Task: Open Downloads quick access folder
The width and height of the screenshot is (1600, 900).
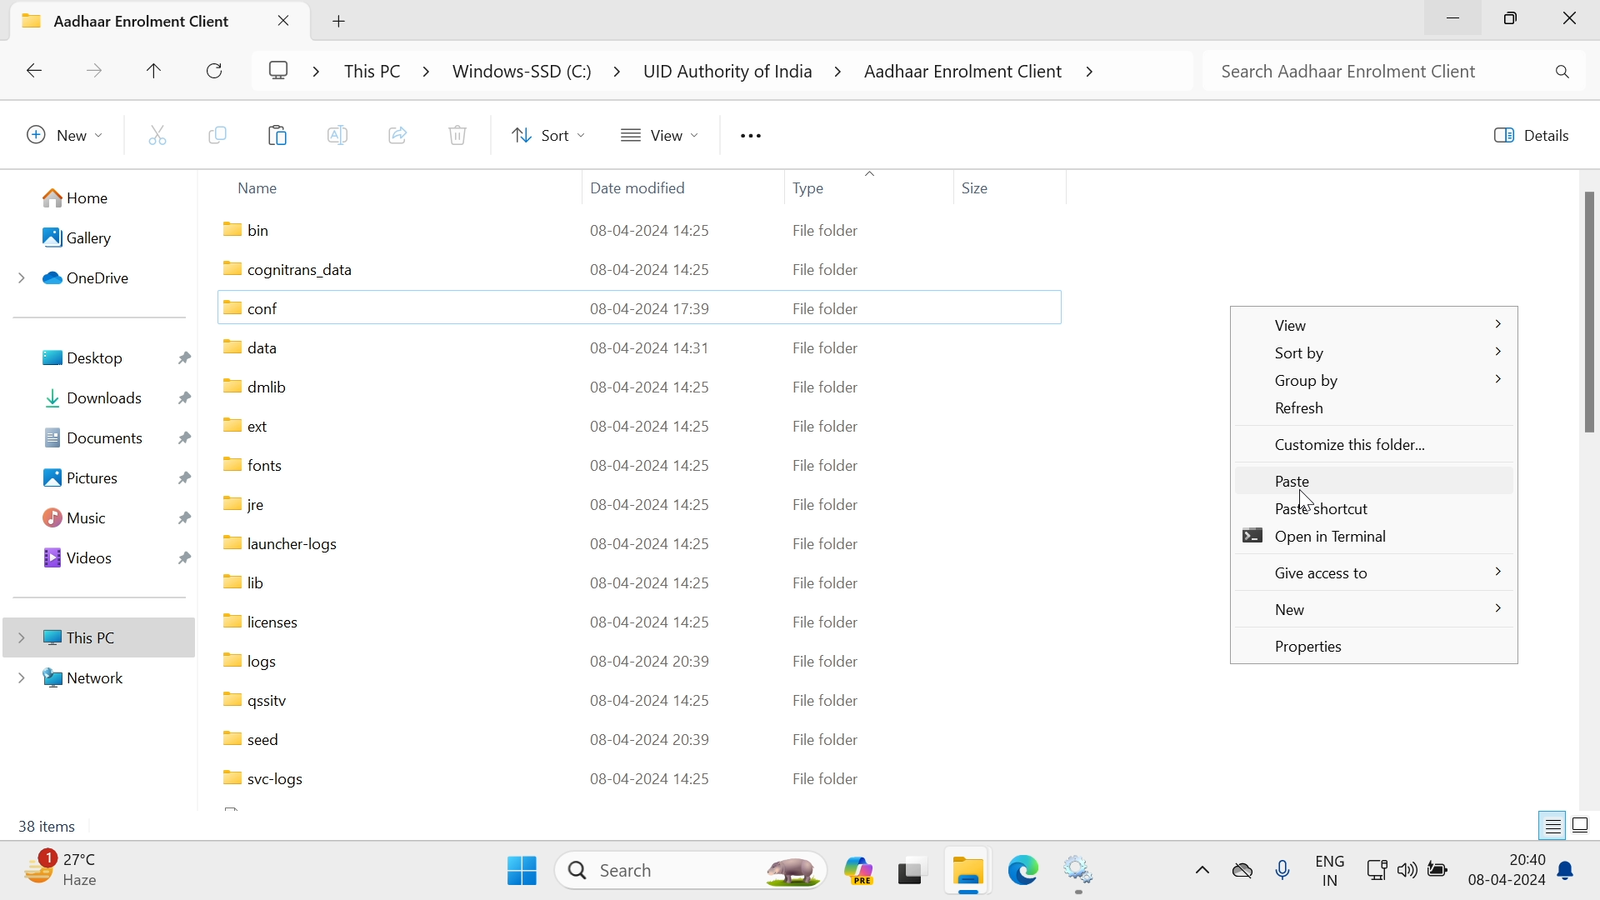Action: tap(93, 398)
